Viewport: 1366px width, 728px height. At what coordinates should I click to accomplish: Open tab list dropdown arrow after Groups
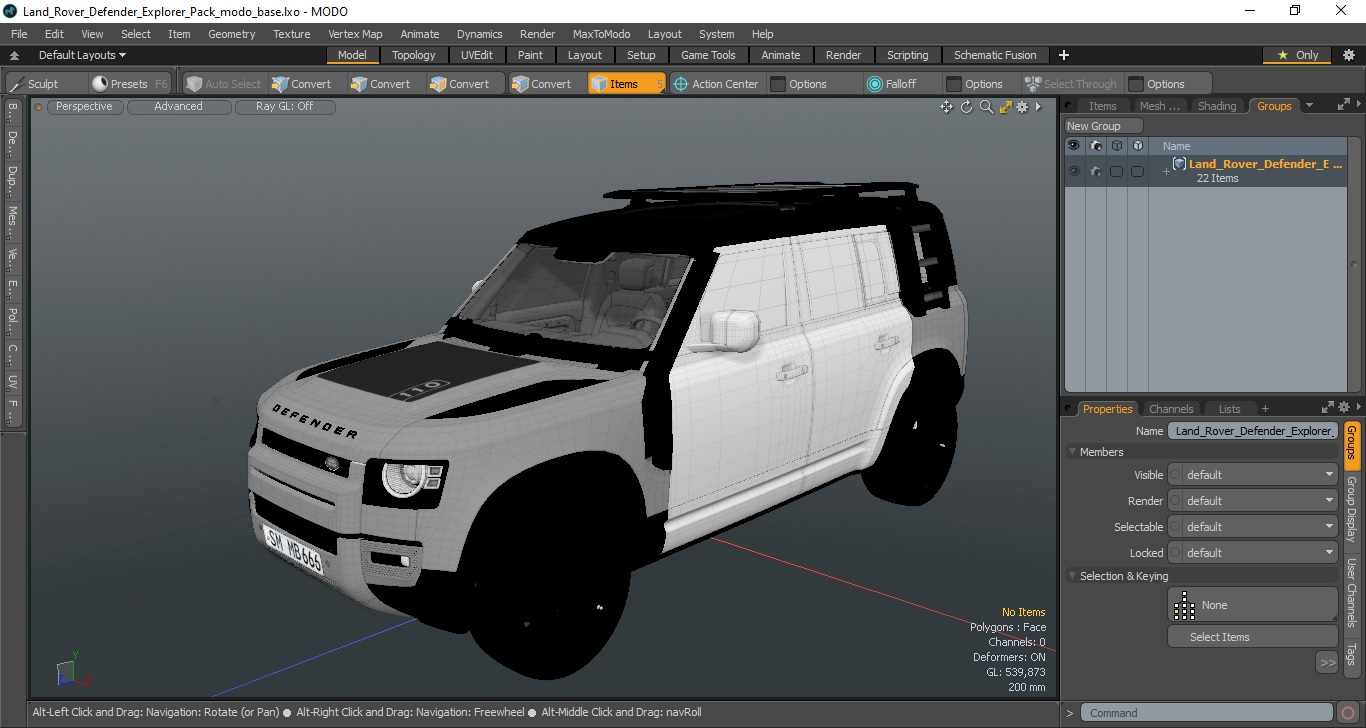click(1309, 106)
